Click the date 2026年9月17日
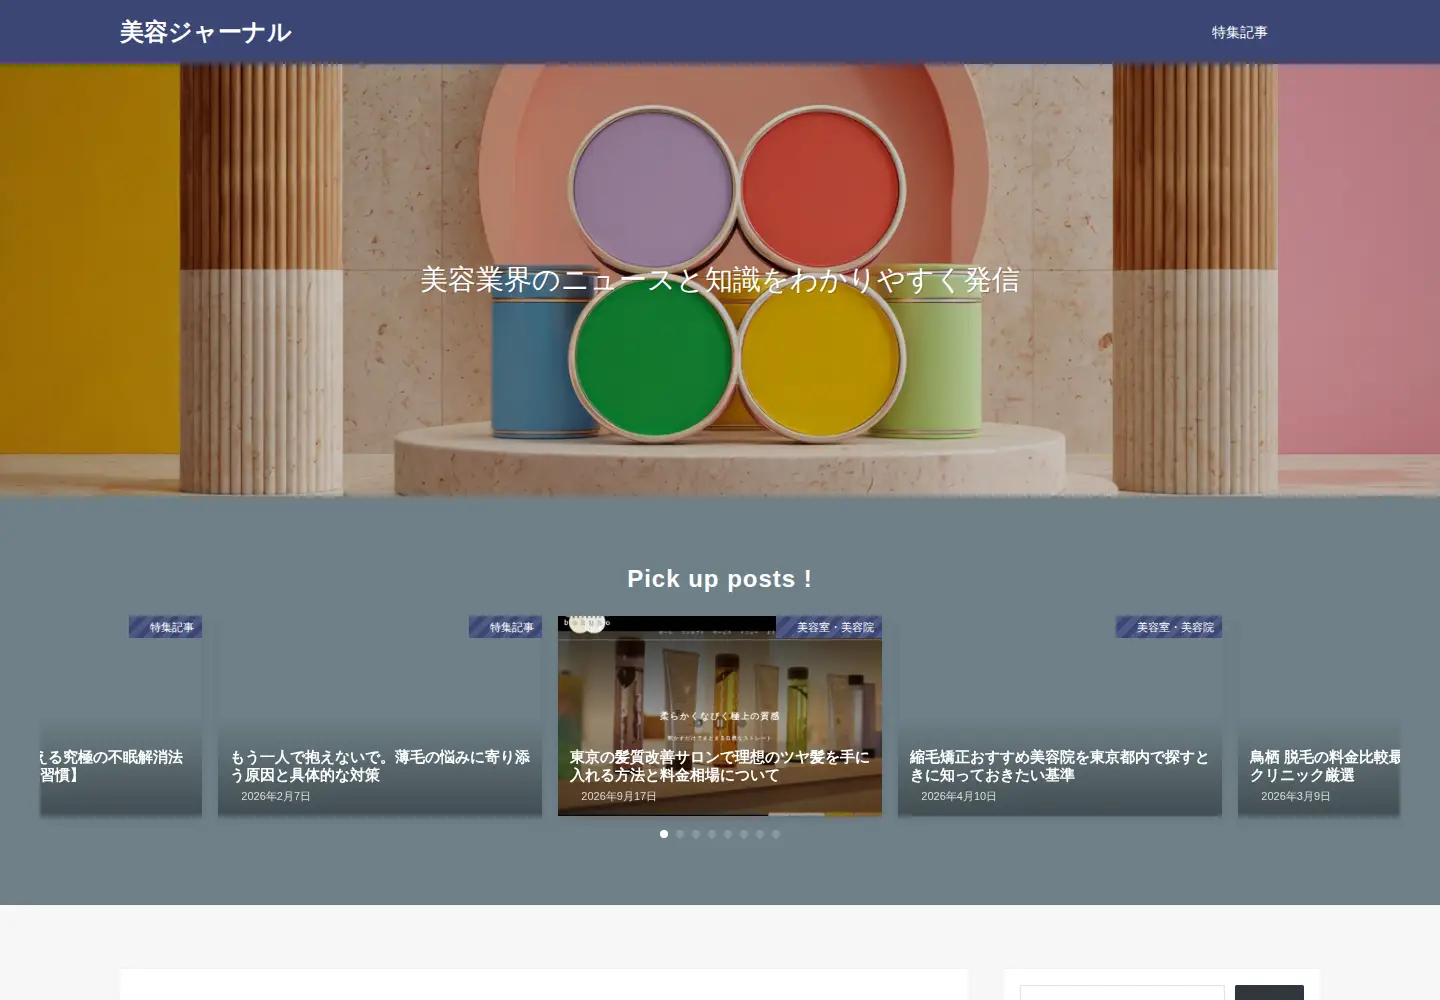 (x=619, y=796)
